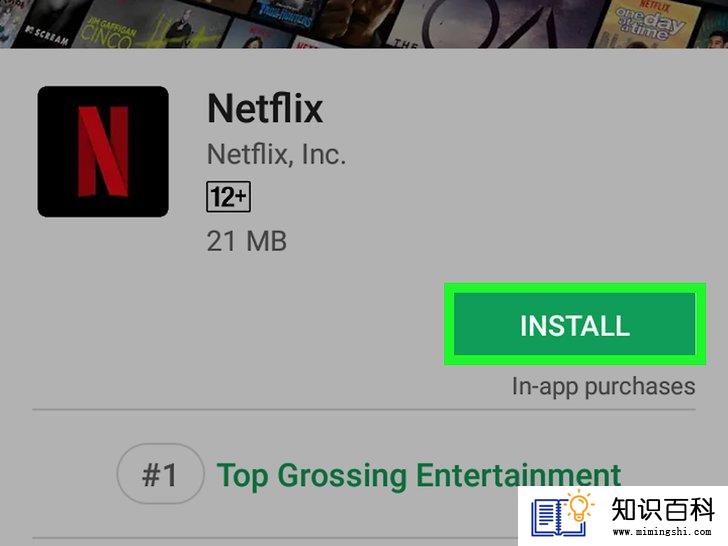This screenshot has width=728, height=546.
Task: Select the partial poster at banner's left edge
Action: coord(10,21)
